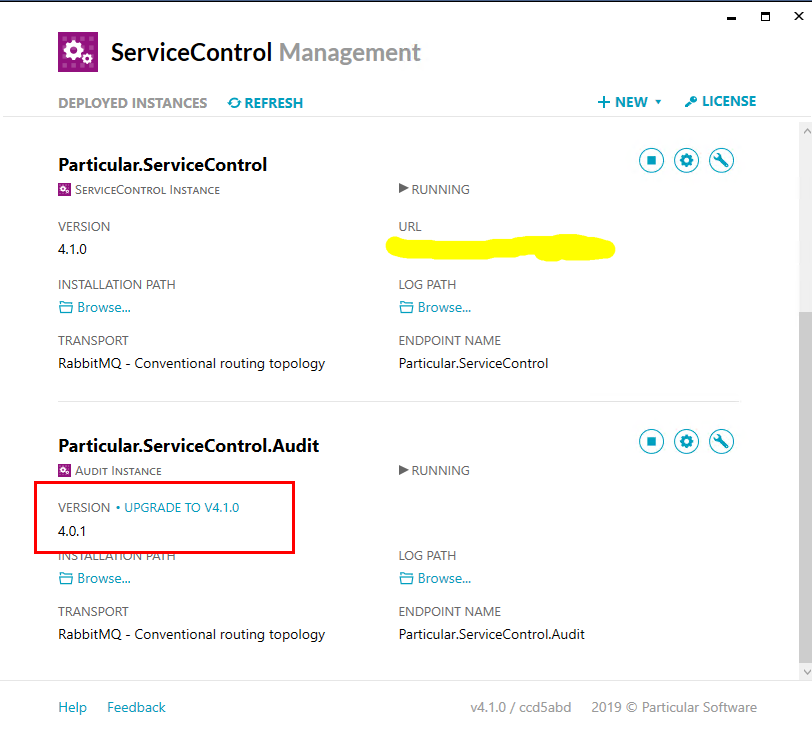This screenshot has width=812, height=736.
Task: Click the scrollbar down arrow
Action: point(806,672)
